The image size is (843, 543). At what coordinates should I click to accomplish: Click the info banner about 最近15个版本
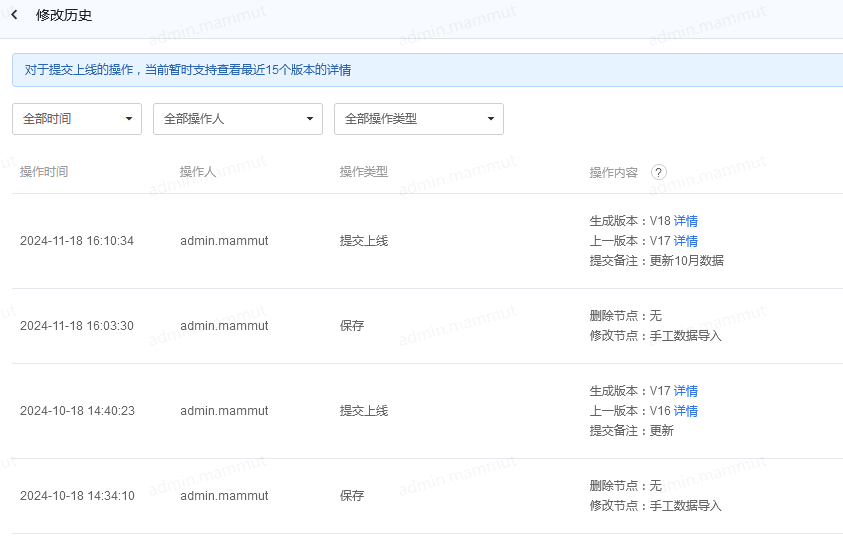coord(427,70)
